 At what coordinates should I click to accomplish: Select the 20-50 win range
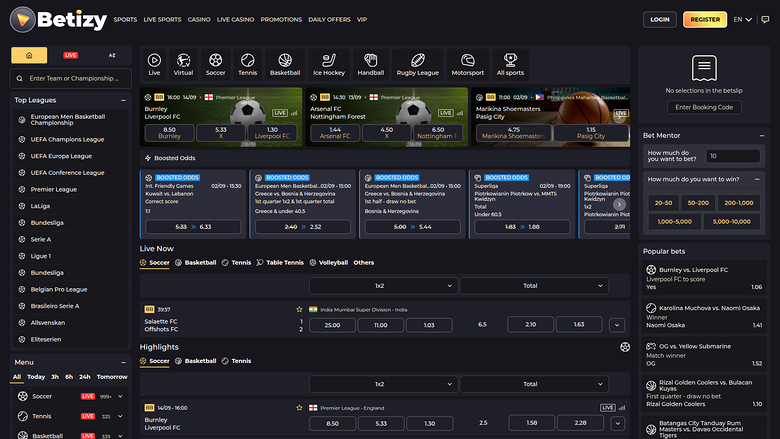[x=663, y=203]
